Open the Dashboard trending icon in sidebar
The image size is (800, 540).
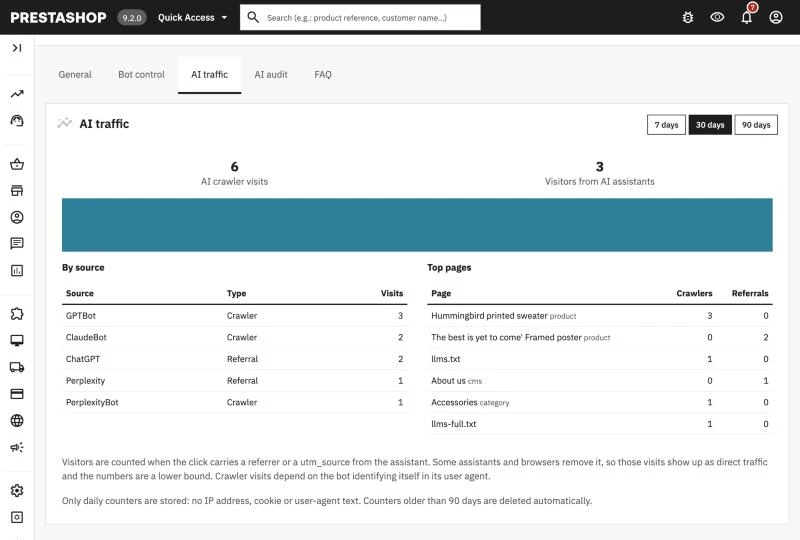pyautogui.click(x=17, y=94)
